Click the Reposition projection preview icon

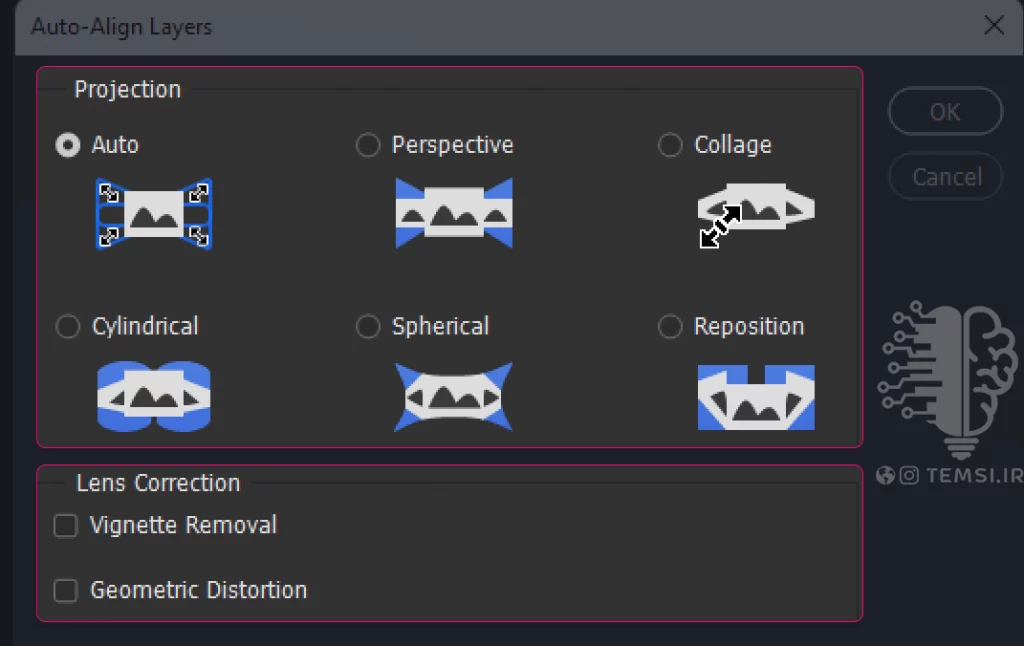click(756, 397)
